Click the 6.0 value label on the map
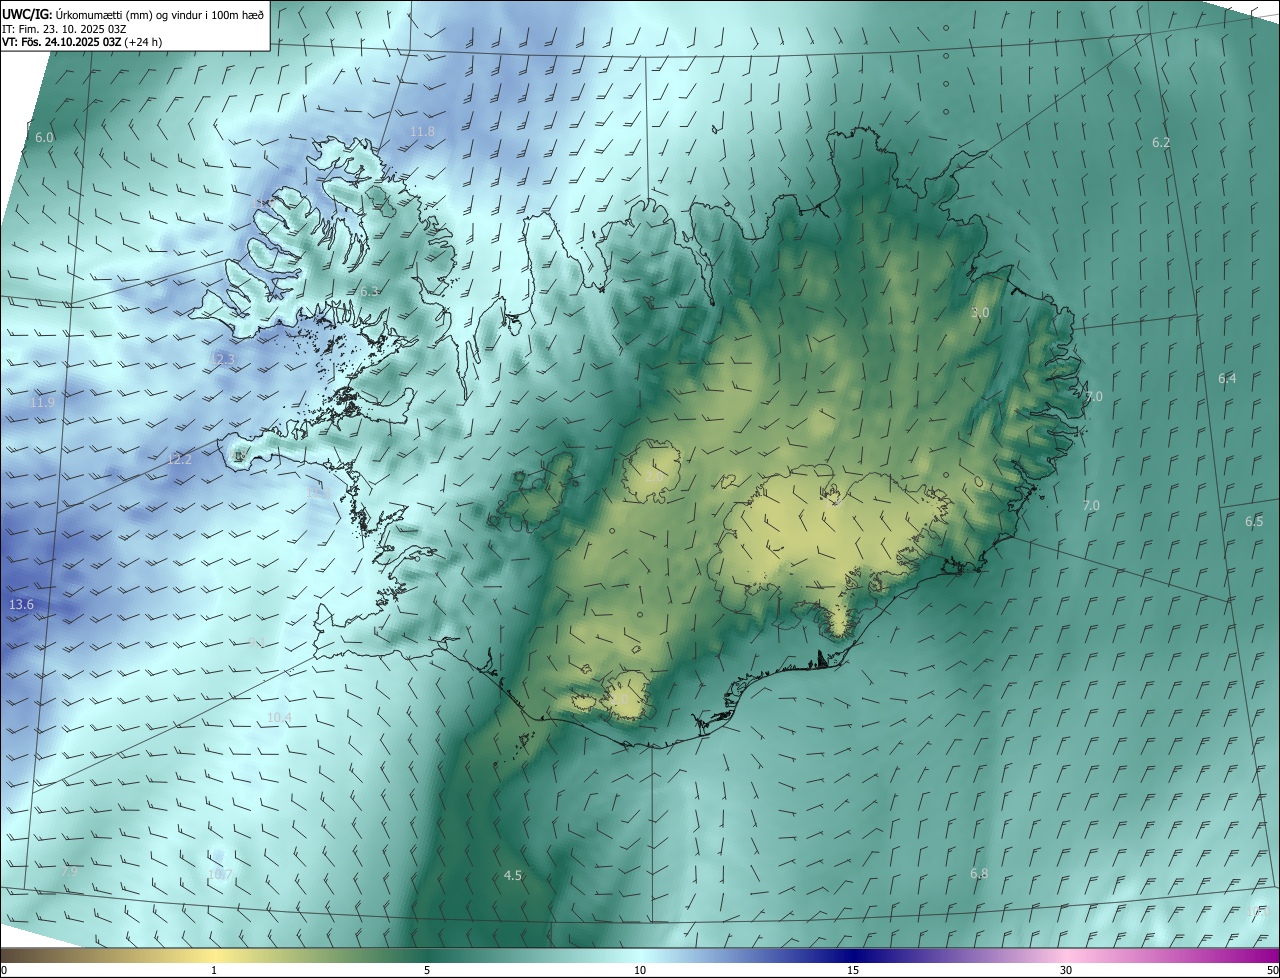This screenshot has width=1280, height=978. [44, 137]
